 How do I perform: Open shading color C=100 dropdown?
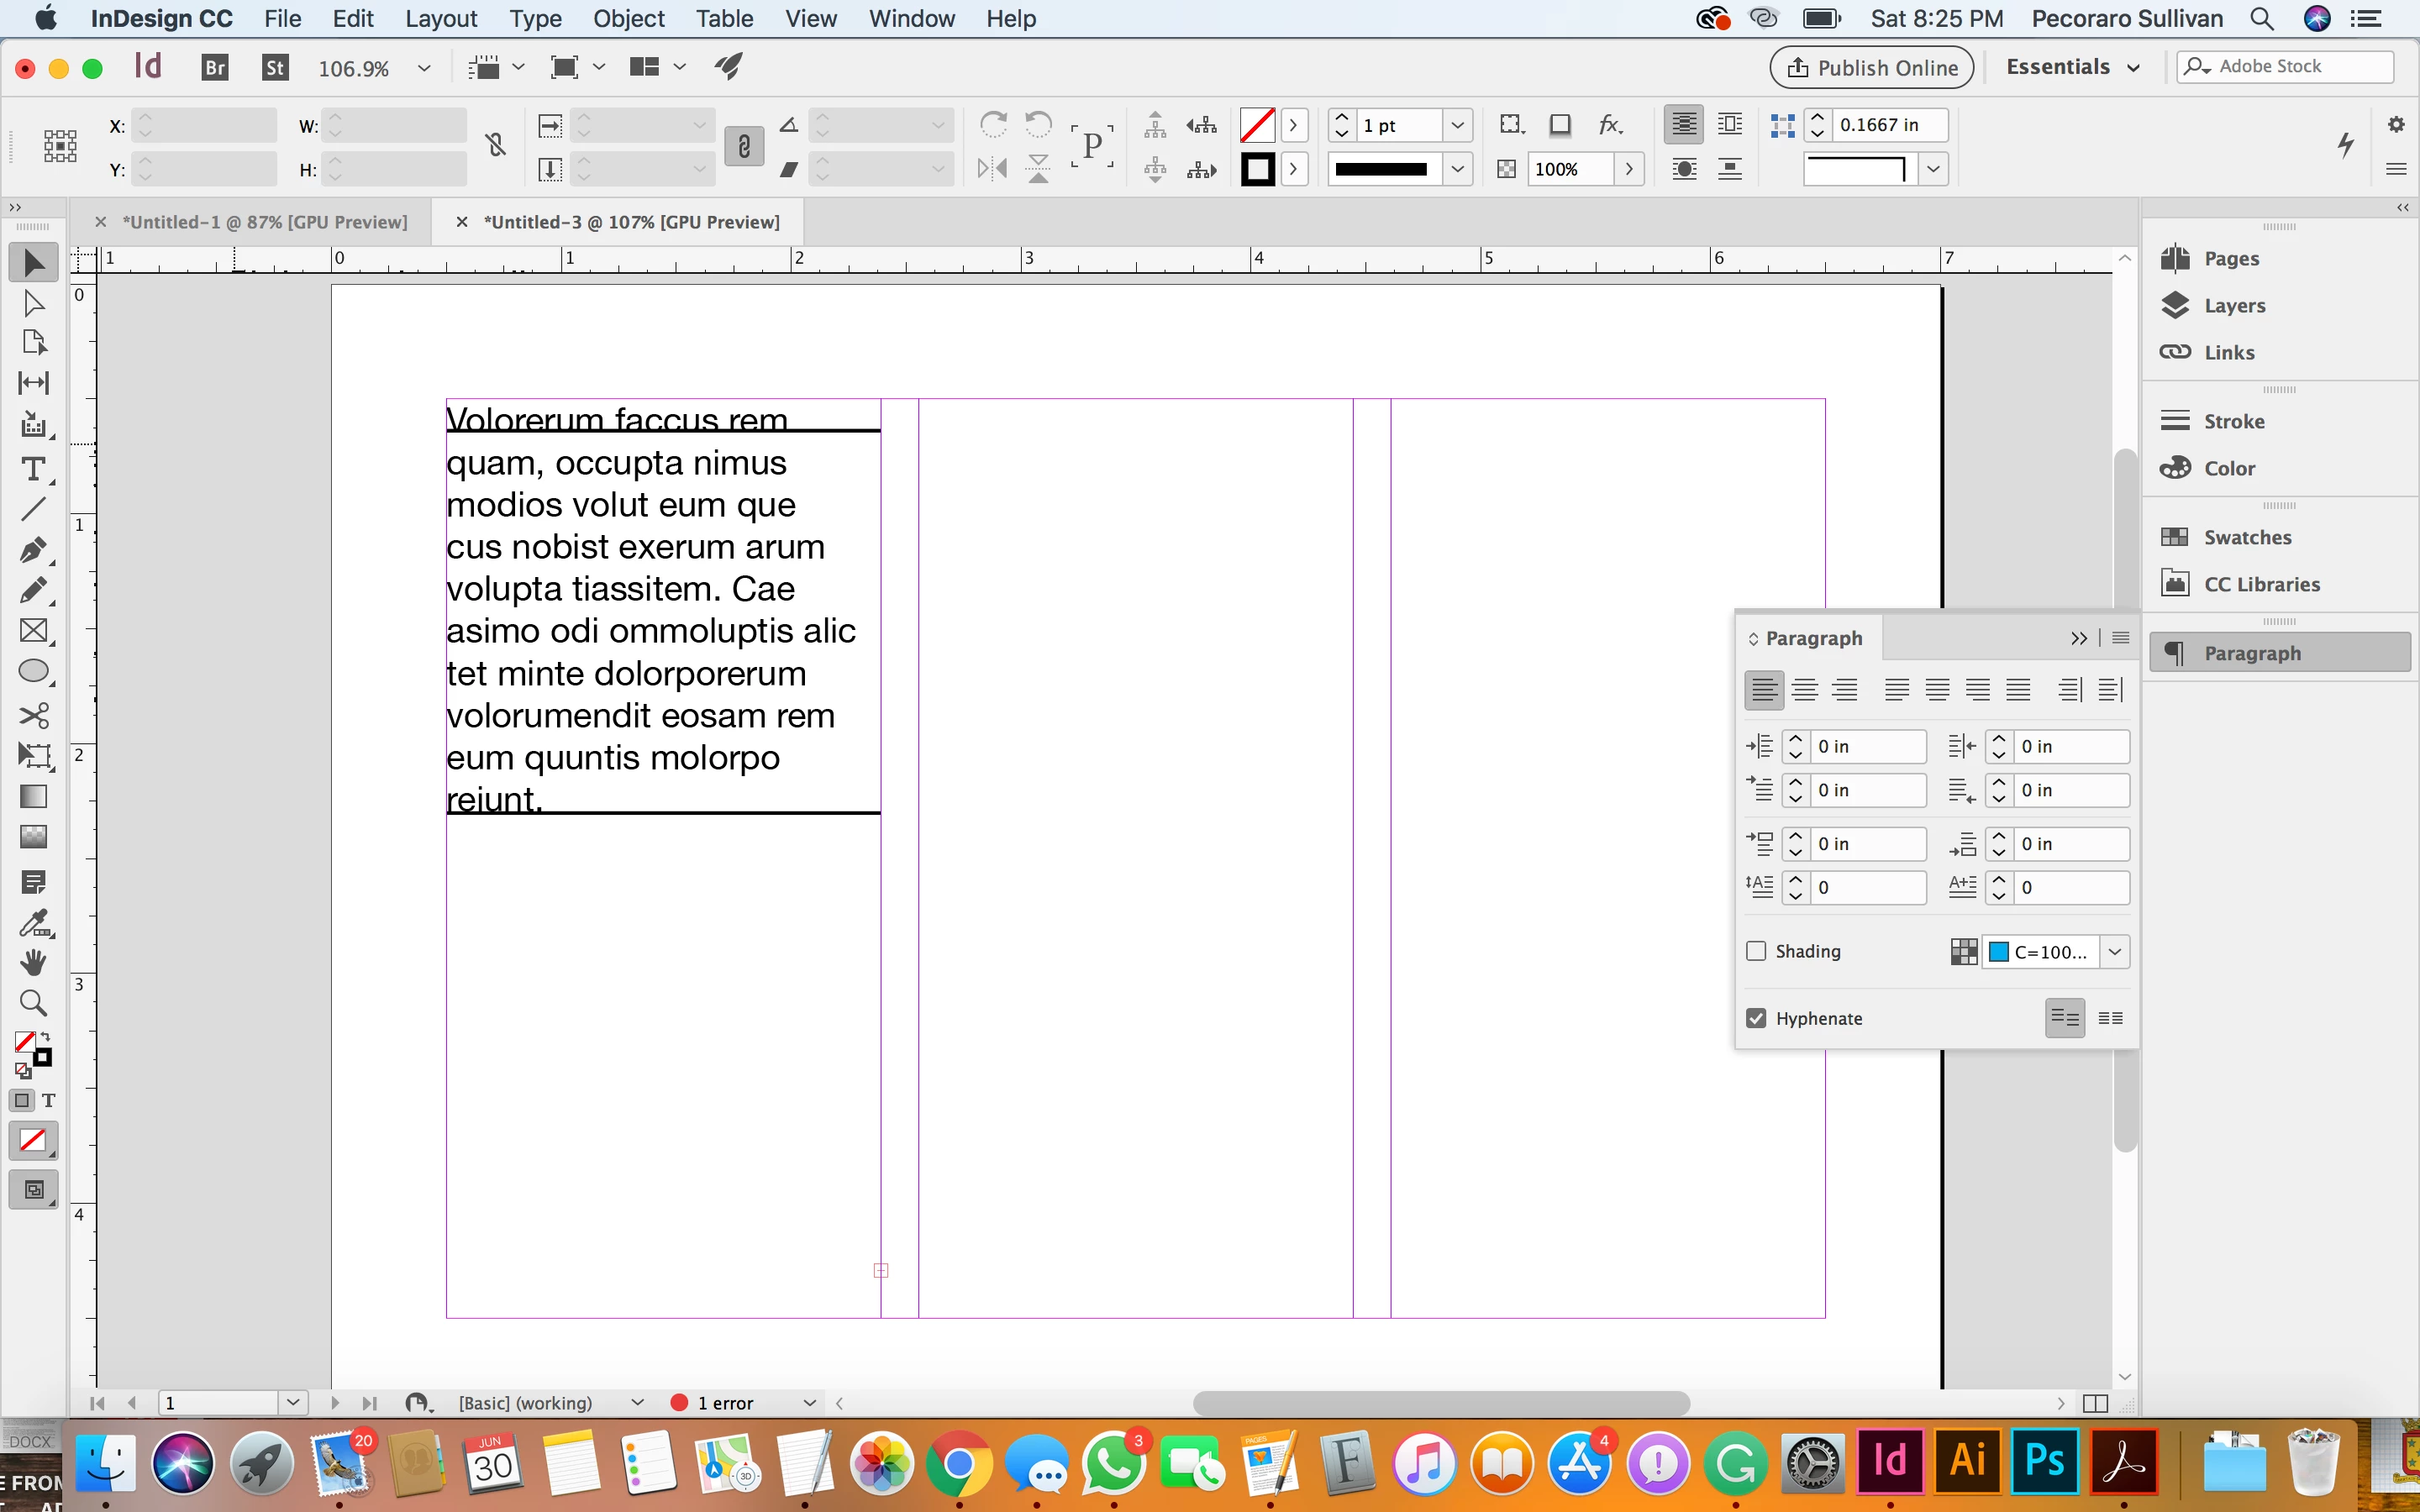click(2114, 952)
